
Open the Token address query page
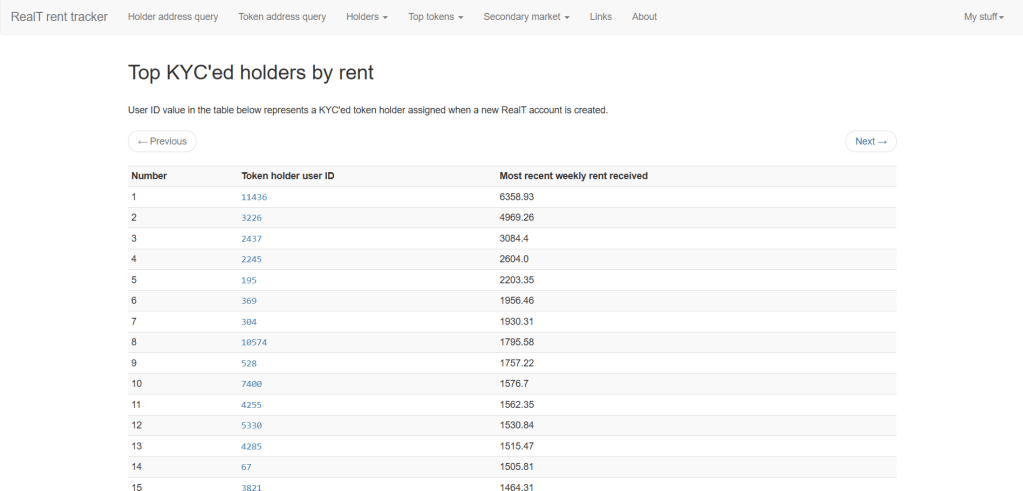[282, 17]
